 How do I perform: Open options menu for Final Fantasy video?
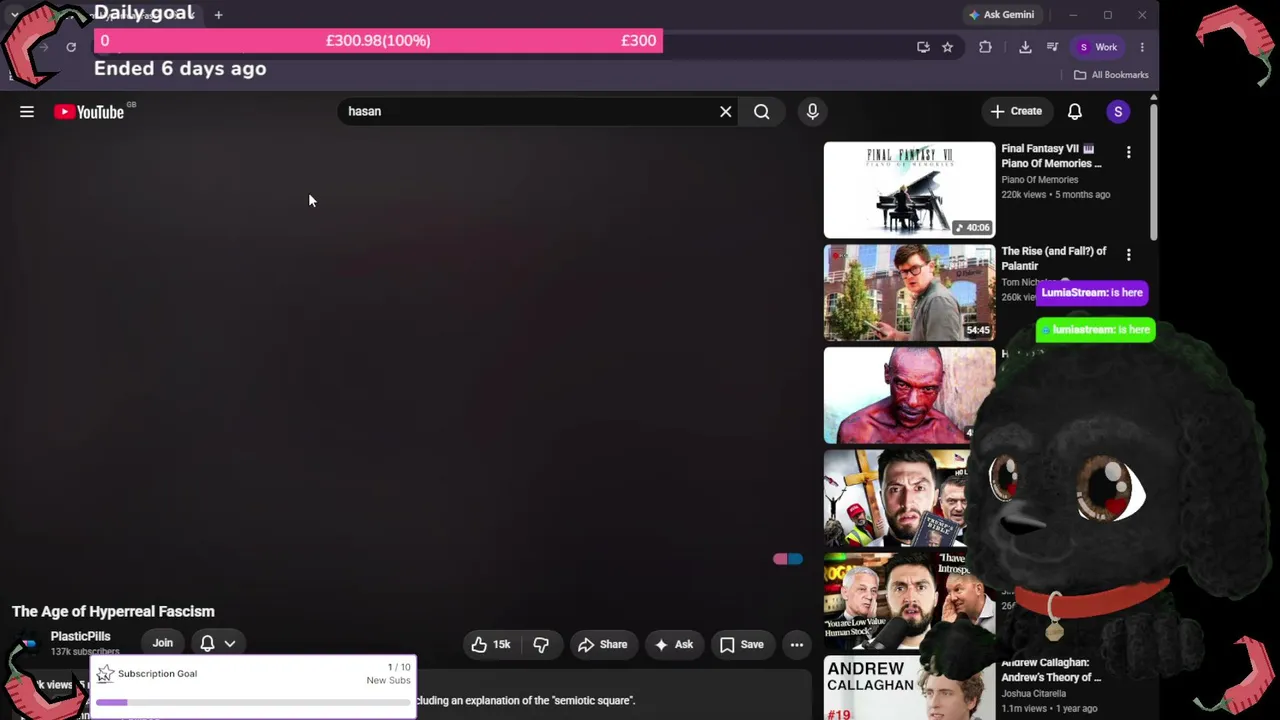click(1129, 152)
